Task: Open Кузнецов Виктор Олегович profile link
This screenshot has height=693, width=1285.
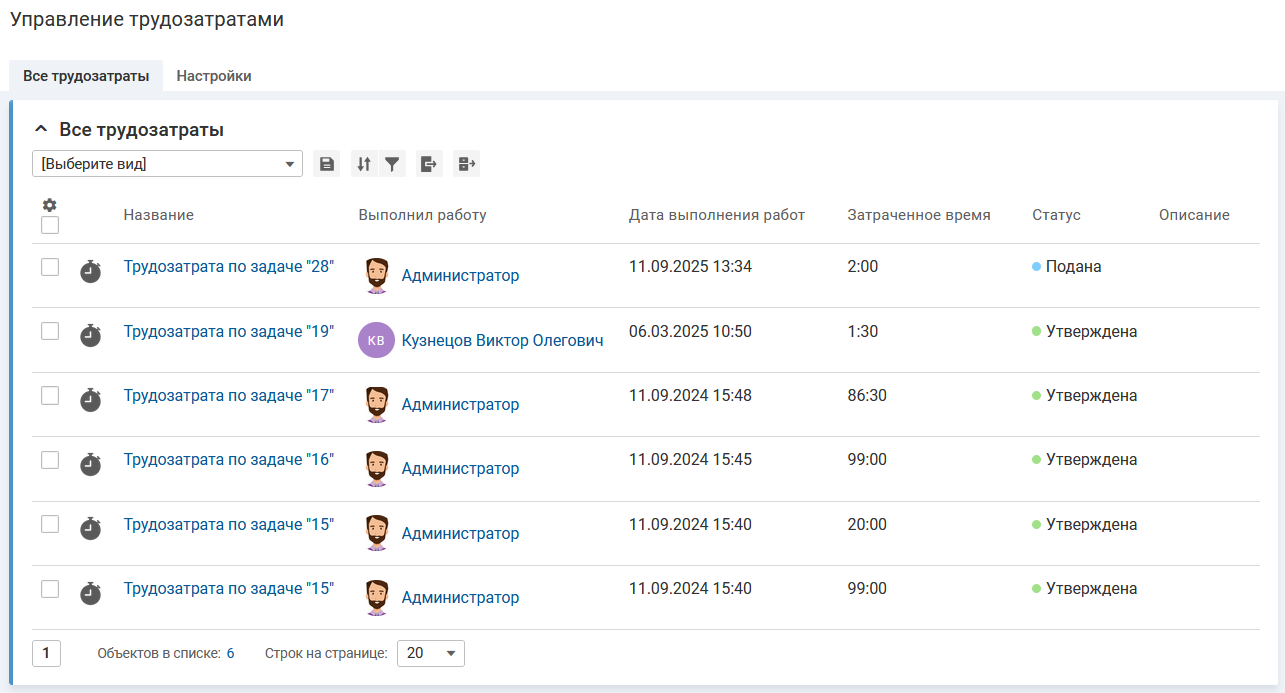Action: point(502,340)
